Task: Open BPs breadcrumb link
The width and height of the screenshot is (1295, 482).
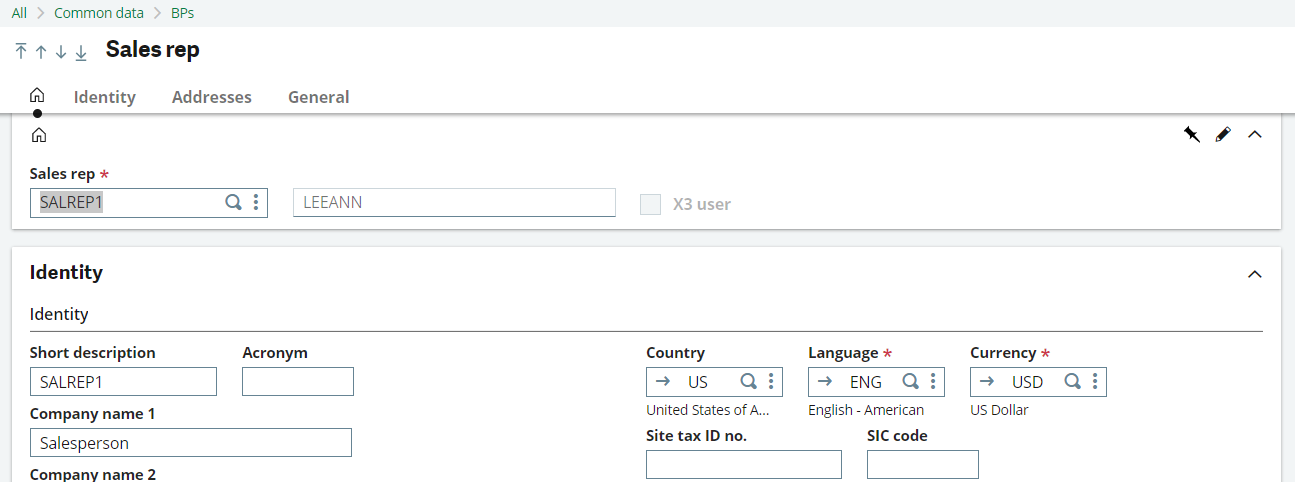Action: coord(181,13)
